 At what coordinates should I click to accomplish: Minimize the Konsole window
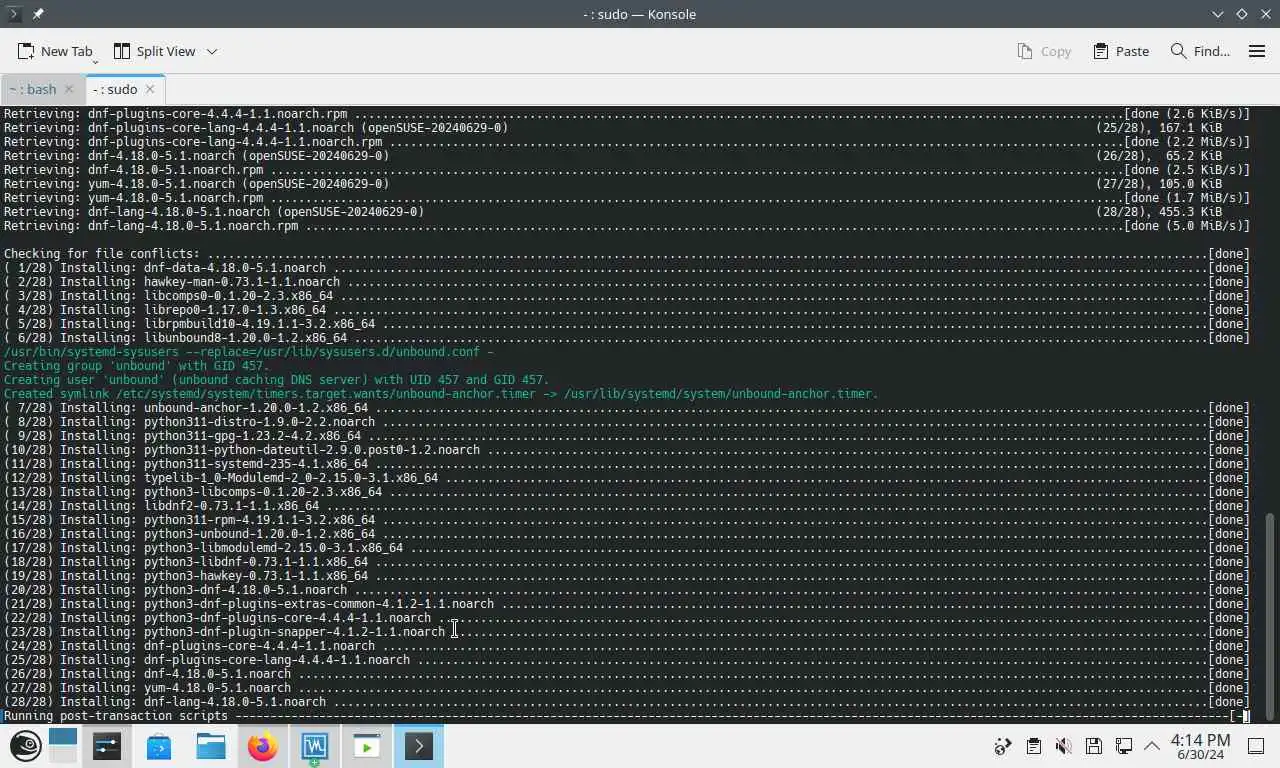1217,14
